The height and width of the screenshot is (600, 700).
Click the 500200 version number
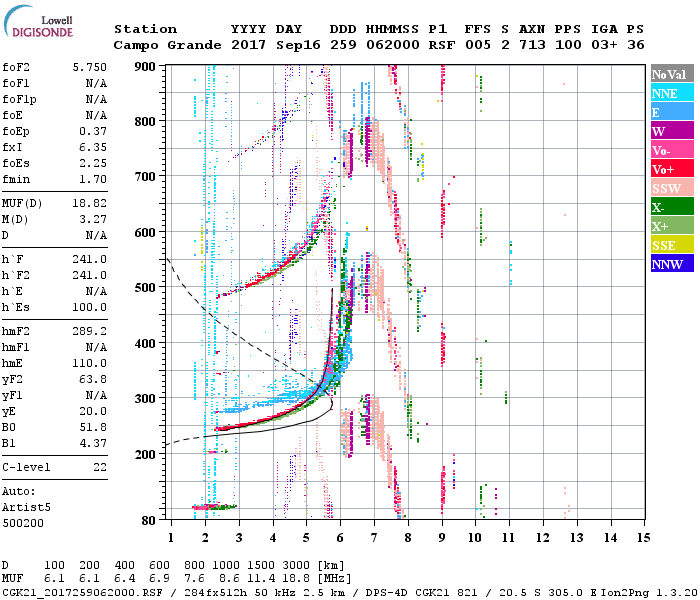click(x=23, y=524)
